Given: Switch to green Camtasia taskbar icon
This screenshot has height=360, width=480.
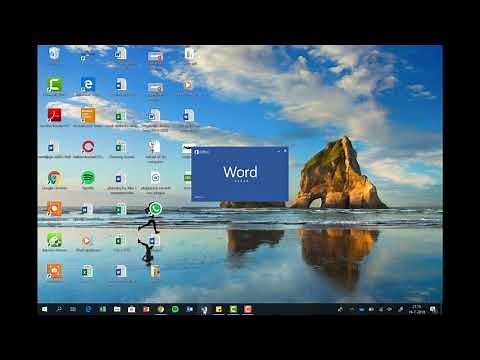Looking at the screenshot, I should point(233,309).
